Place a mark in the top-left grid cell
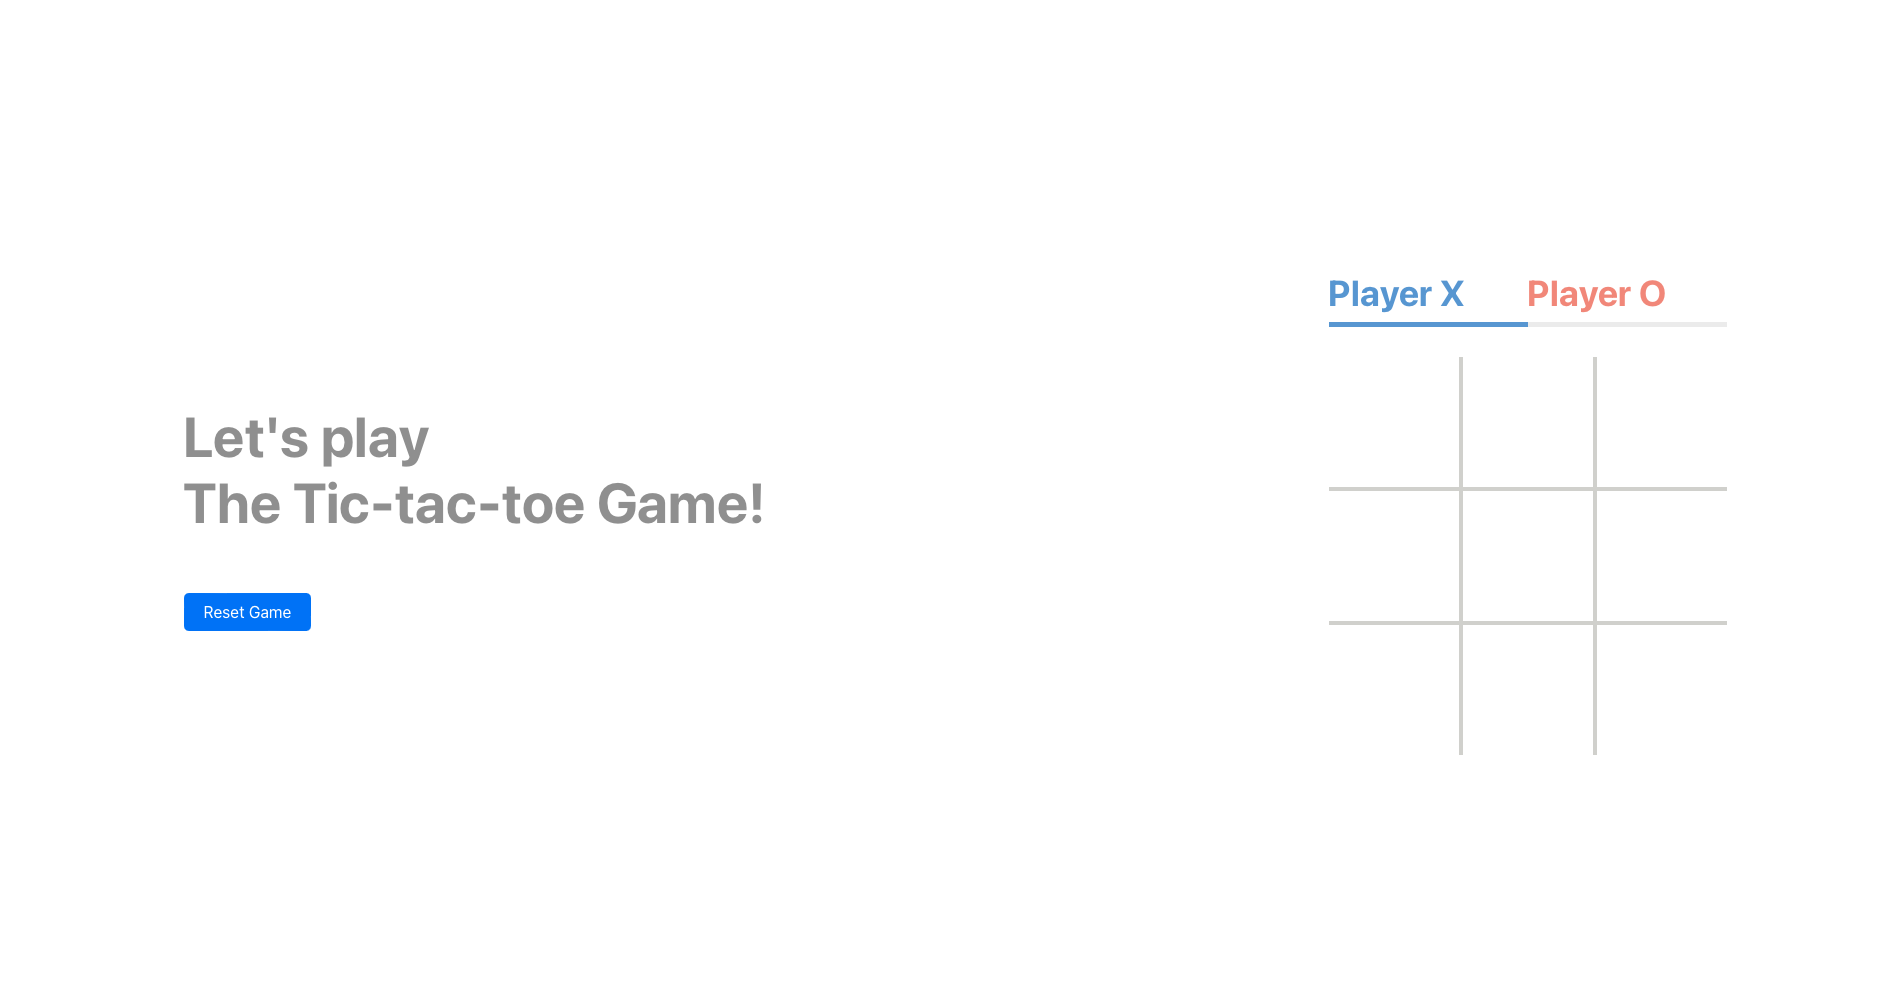This screenshot has height=996, width=1899. tap(1393, 422)
